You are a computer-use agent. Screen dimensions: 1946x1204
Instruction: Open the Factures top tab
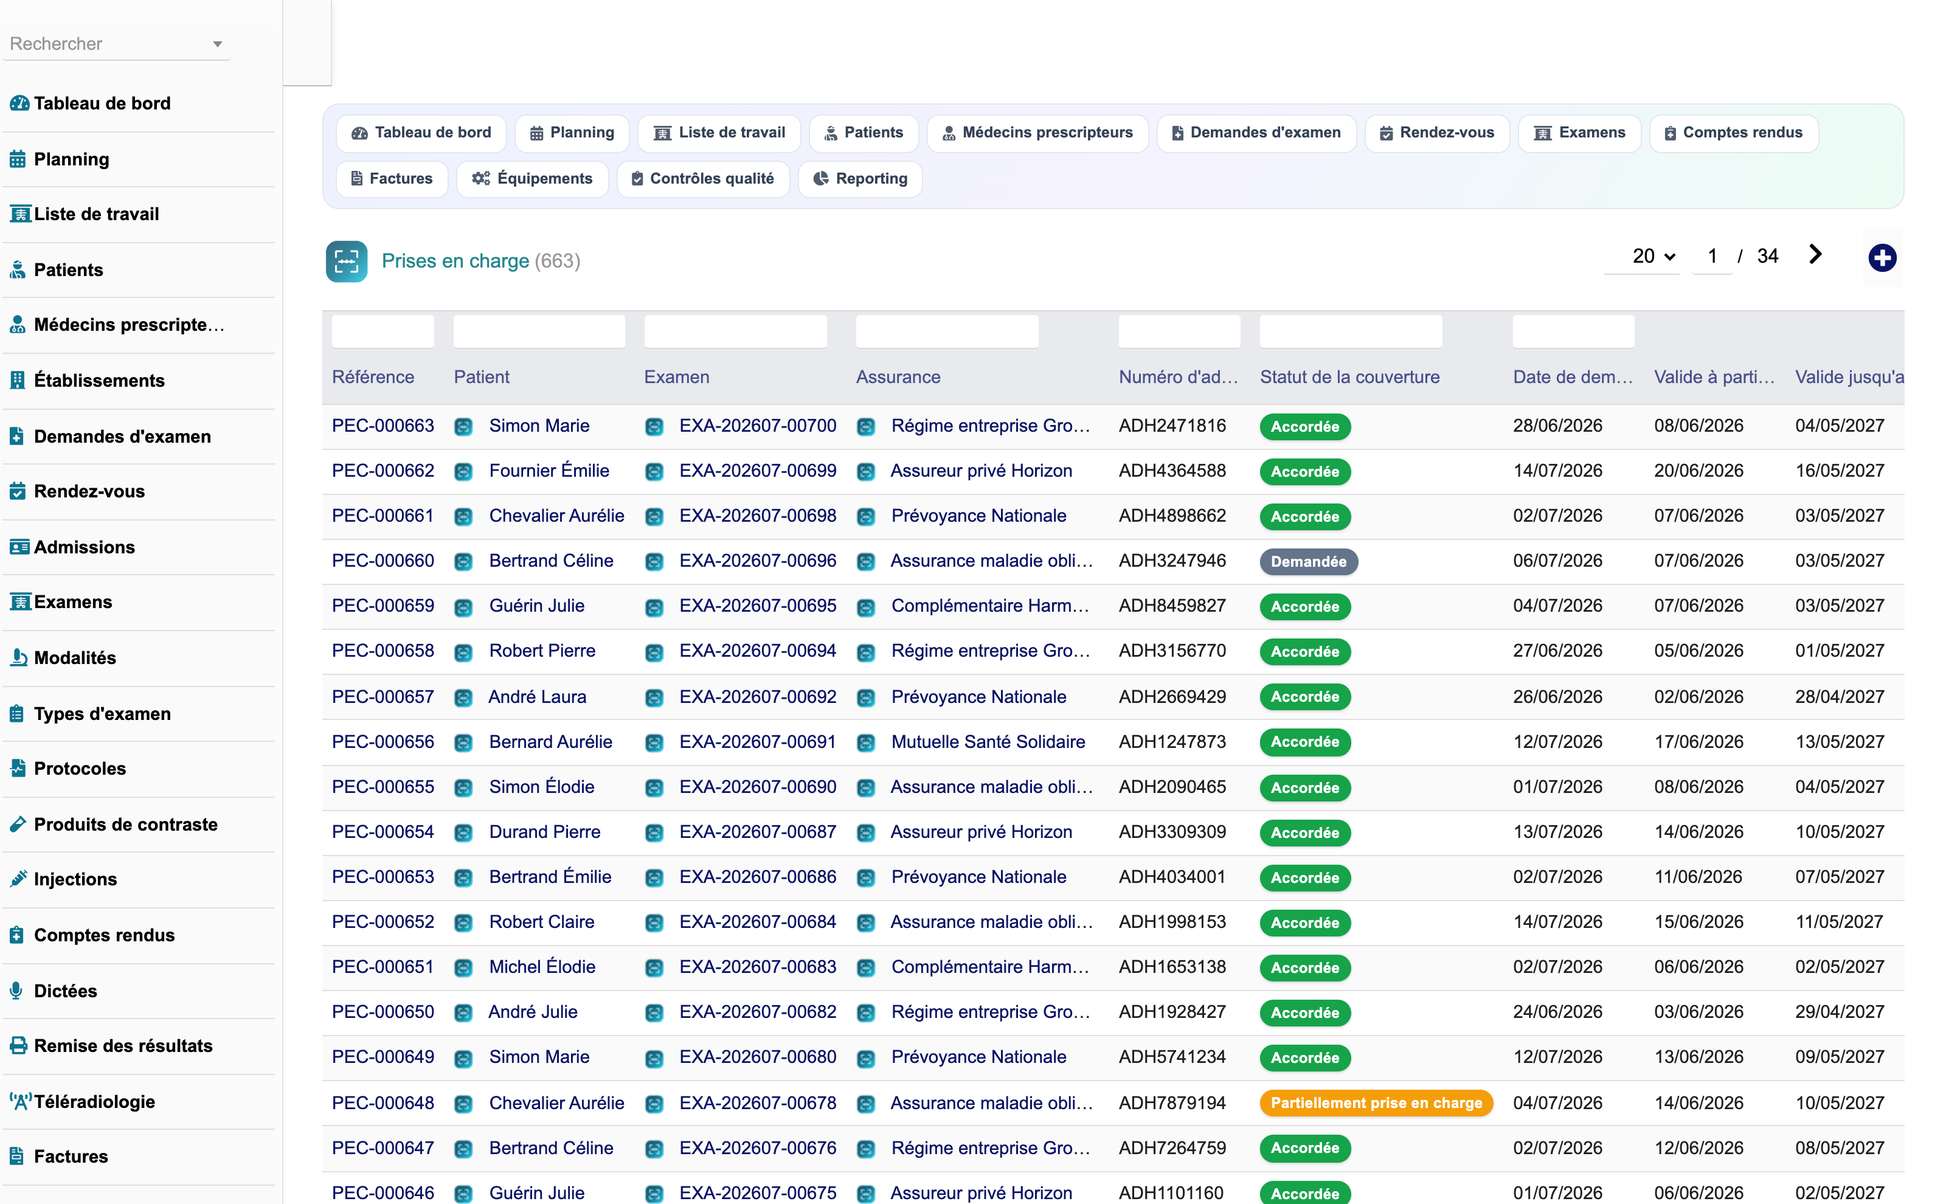391,179
